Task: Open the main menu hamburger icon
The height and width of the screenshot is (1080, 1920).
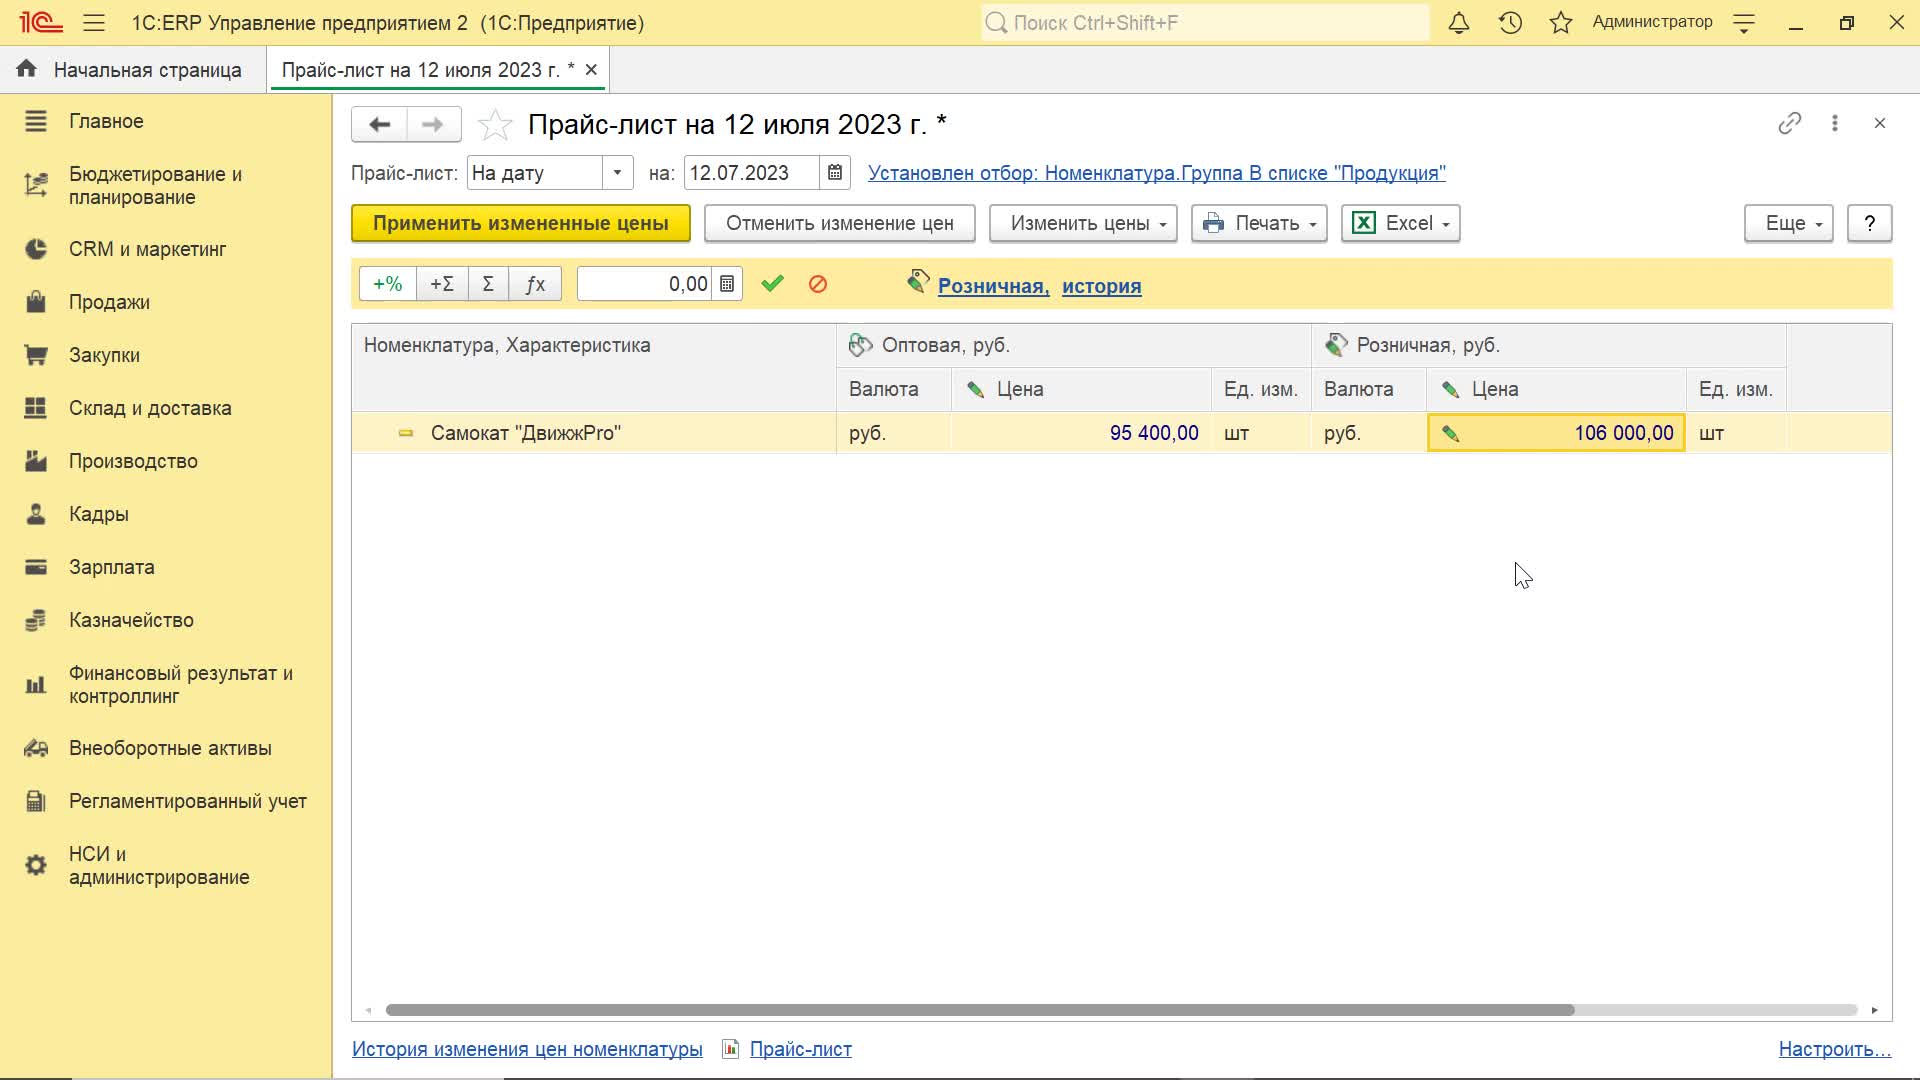Action: (x=94, y=23)
